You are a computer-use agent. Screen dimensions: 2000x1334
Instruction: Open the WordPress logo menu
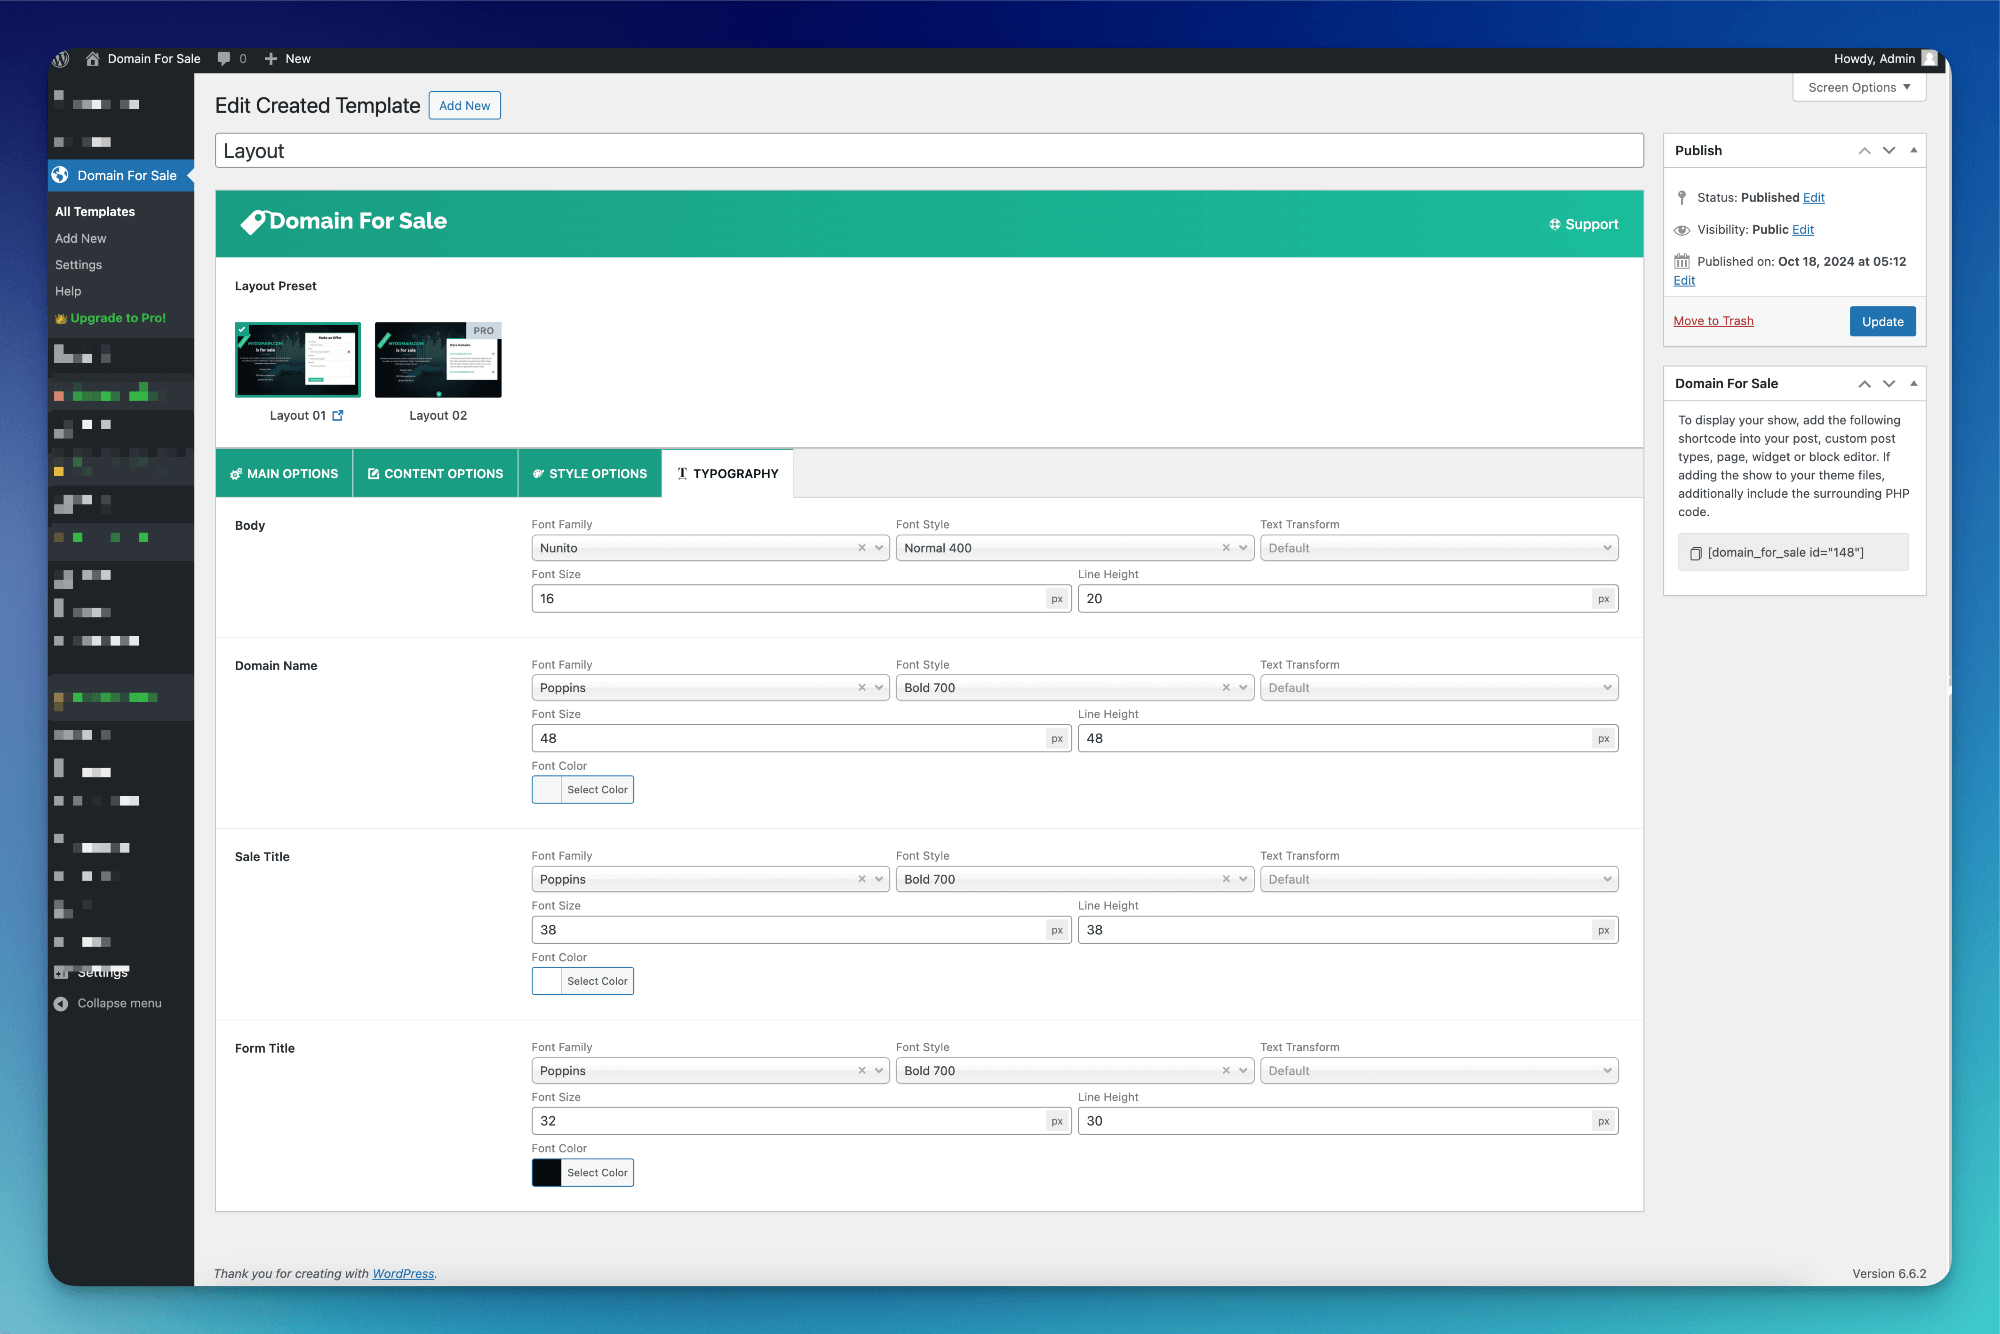click(61, 59)
